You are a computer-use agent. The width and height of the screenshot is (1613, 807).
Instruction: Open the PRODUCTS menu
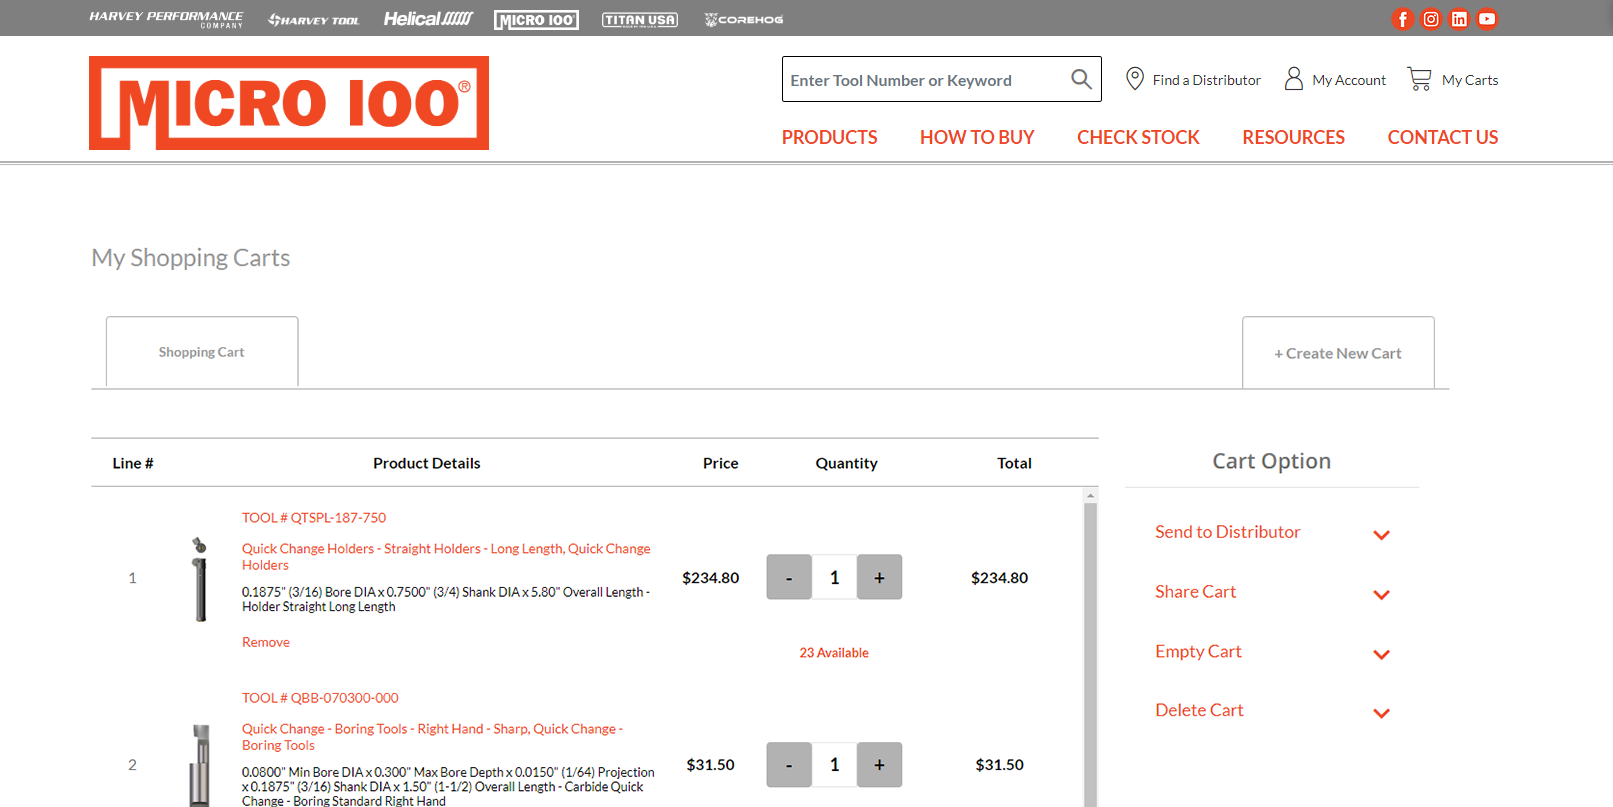tap(829, 137)
